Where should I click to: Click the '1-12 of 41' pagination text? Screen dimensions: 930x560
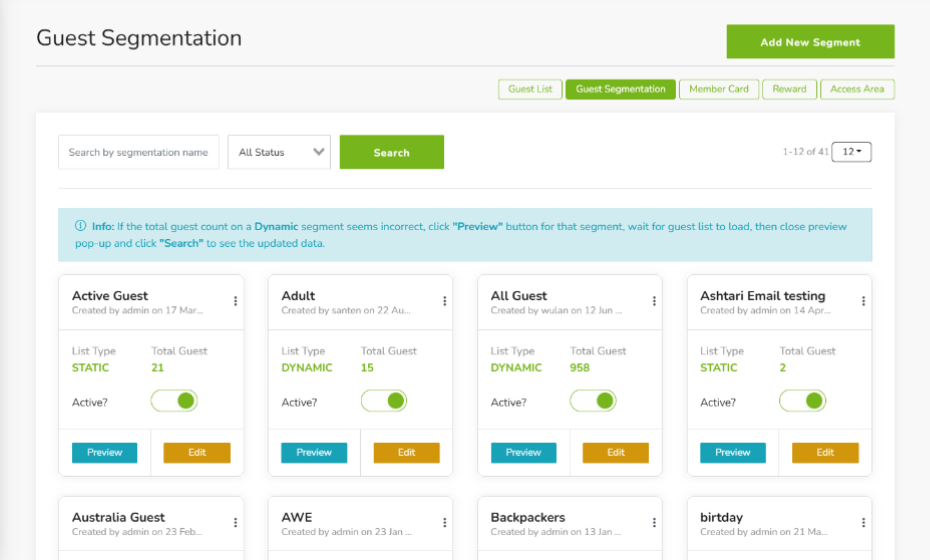coord(805,152)
